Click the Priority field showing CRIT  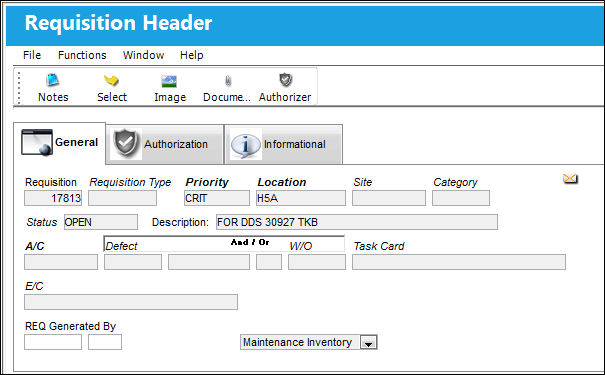(217, 198)
